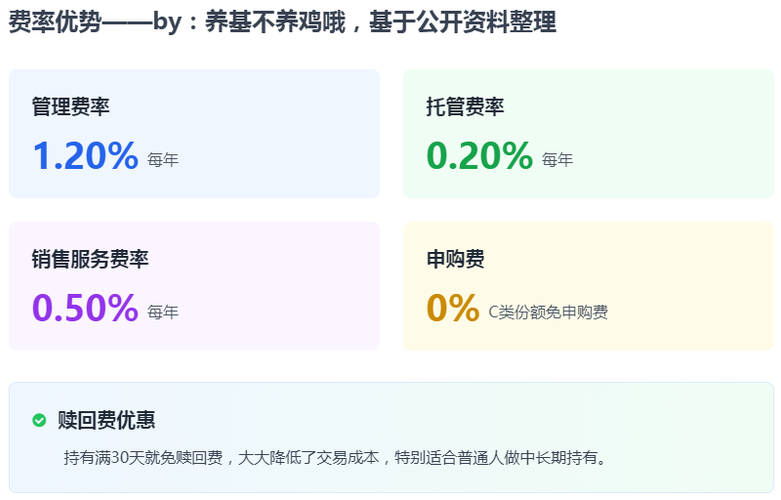Click 每年 text next to 0.20%
Image resolution: width=781 pixels, height=500 pixels.
pos(557,160)
